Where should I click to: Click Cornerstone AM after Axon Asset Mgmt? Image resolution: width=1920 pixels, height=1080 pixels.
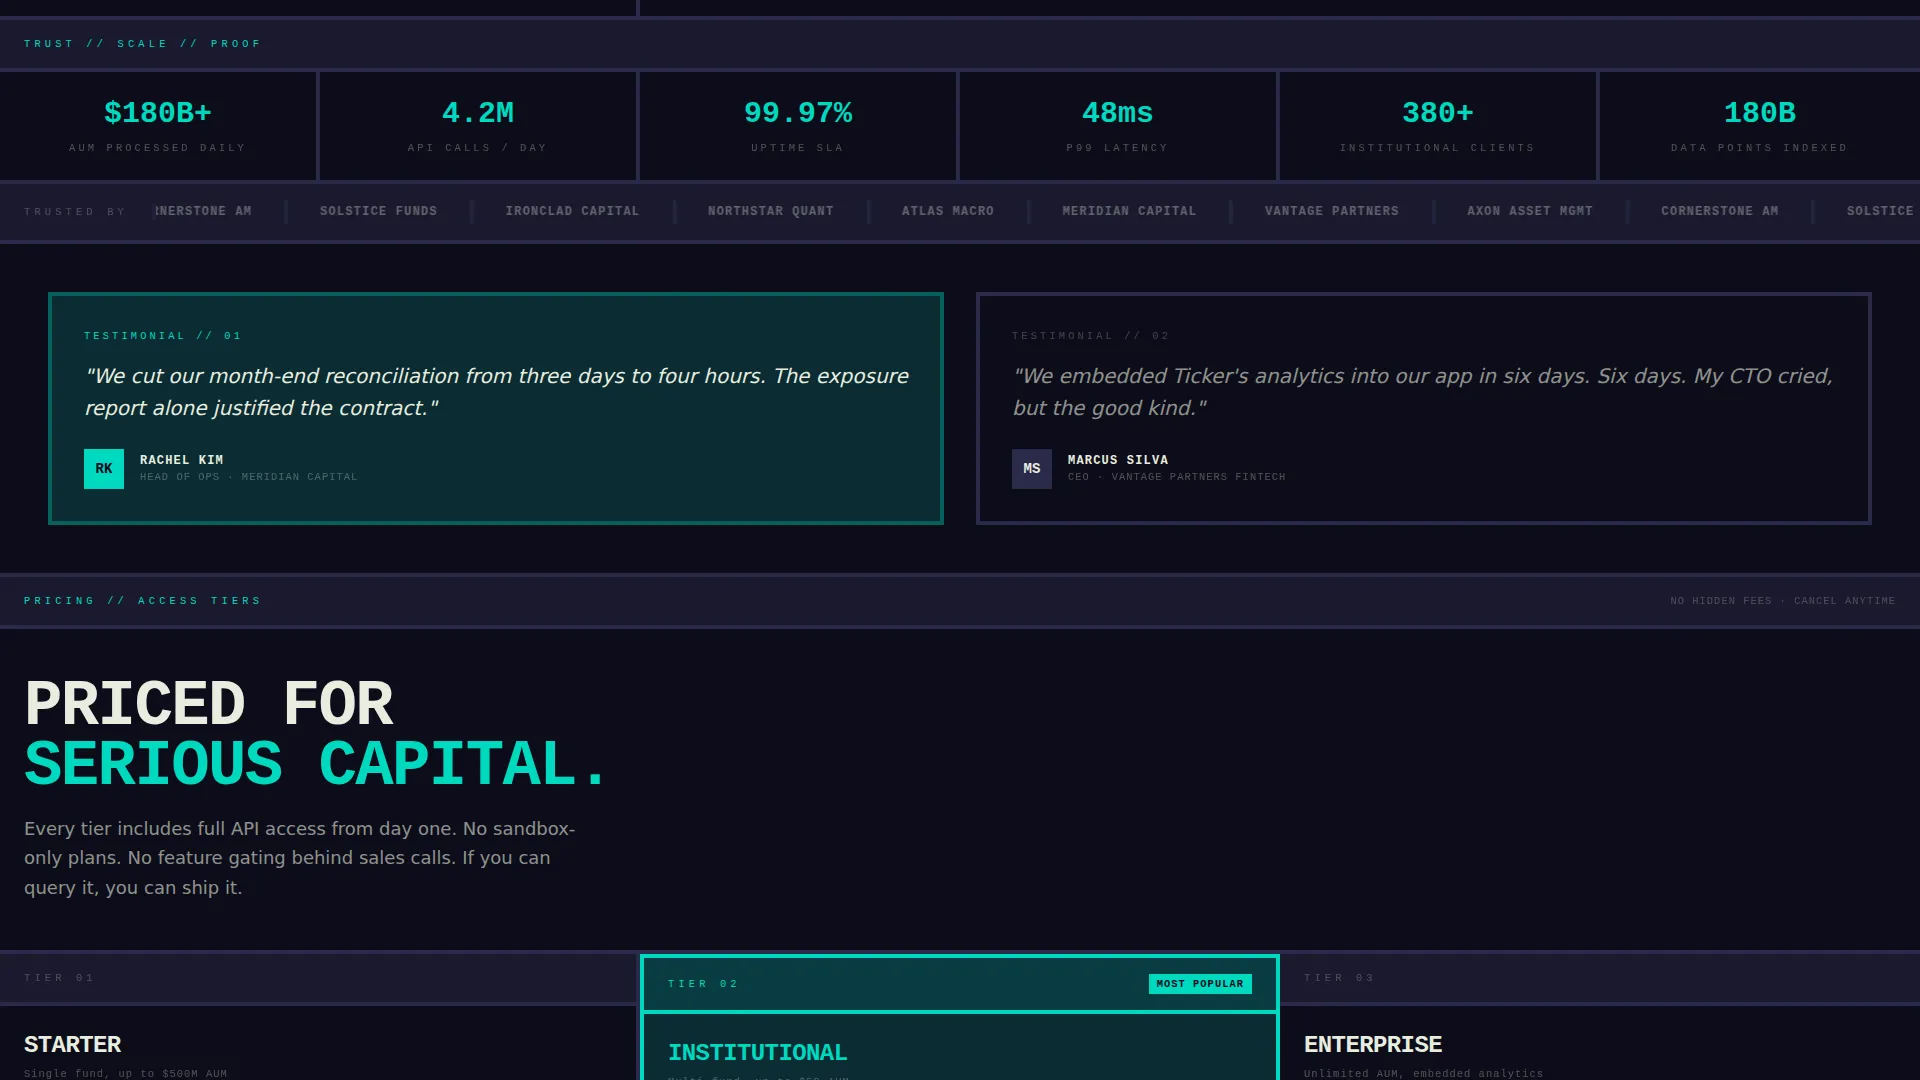click(x=1720, y=211)
